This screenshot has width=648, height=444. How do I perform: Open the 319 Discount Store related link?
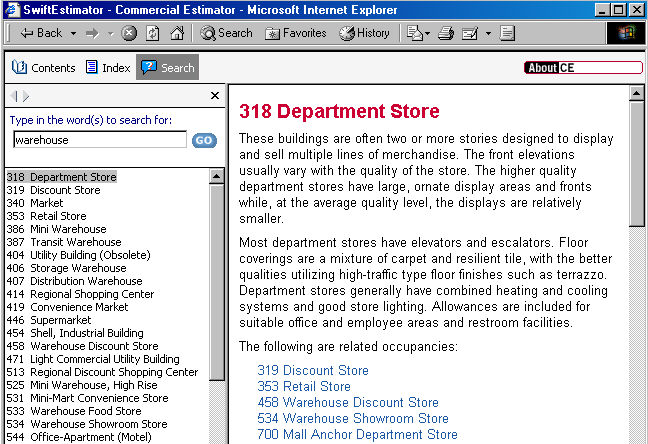coord(313,370)
